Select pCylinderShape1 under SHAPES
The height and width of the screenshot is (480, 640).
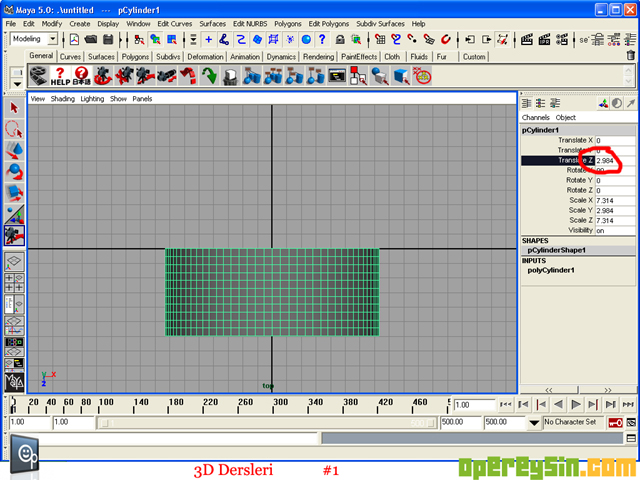point(556,250)
